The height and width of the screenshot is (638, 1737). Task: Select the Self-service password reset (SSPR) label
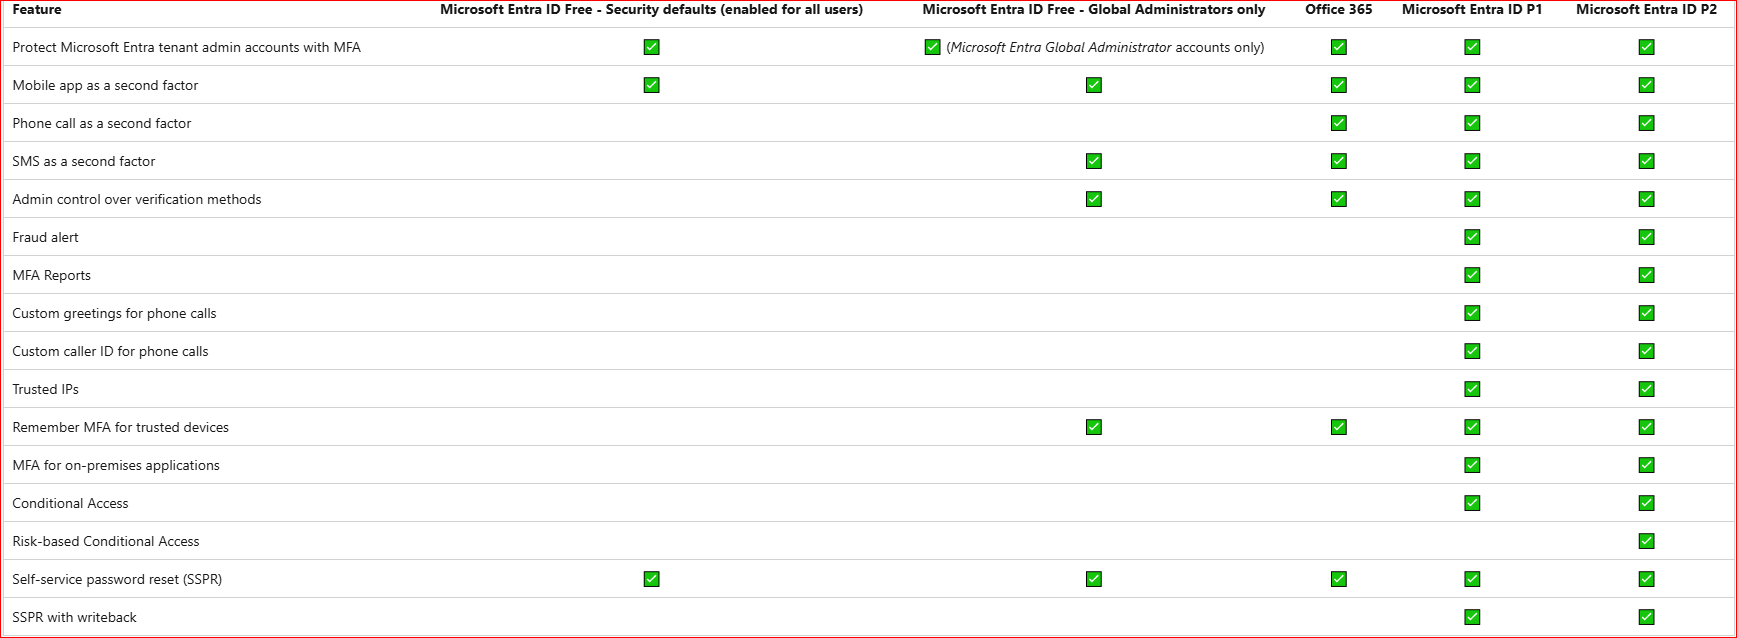(x=117, y=579)
